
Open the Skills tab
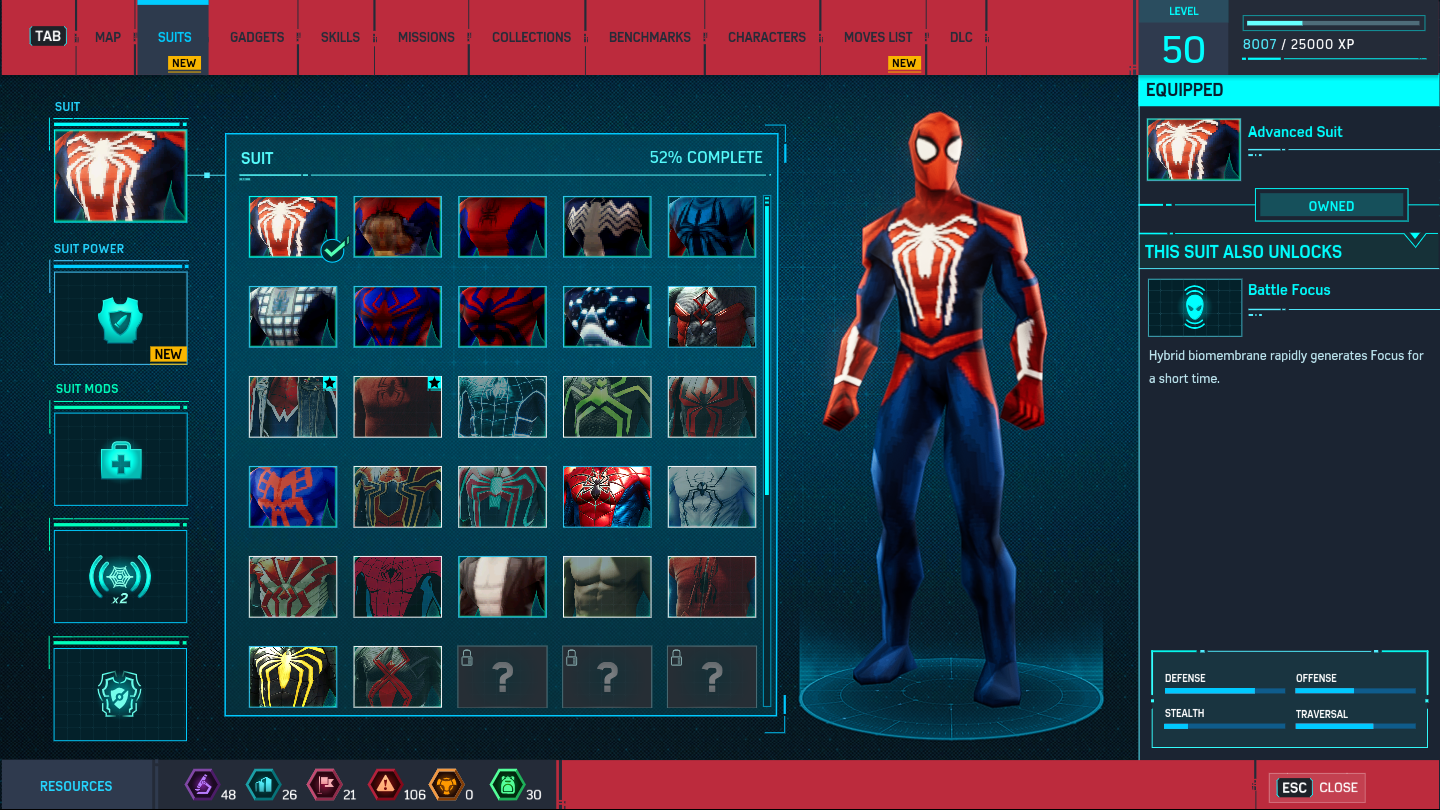[x=340, y=37]
